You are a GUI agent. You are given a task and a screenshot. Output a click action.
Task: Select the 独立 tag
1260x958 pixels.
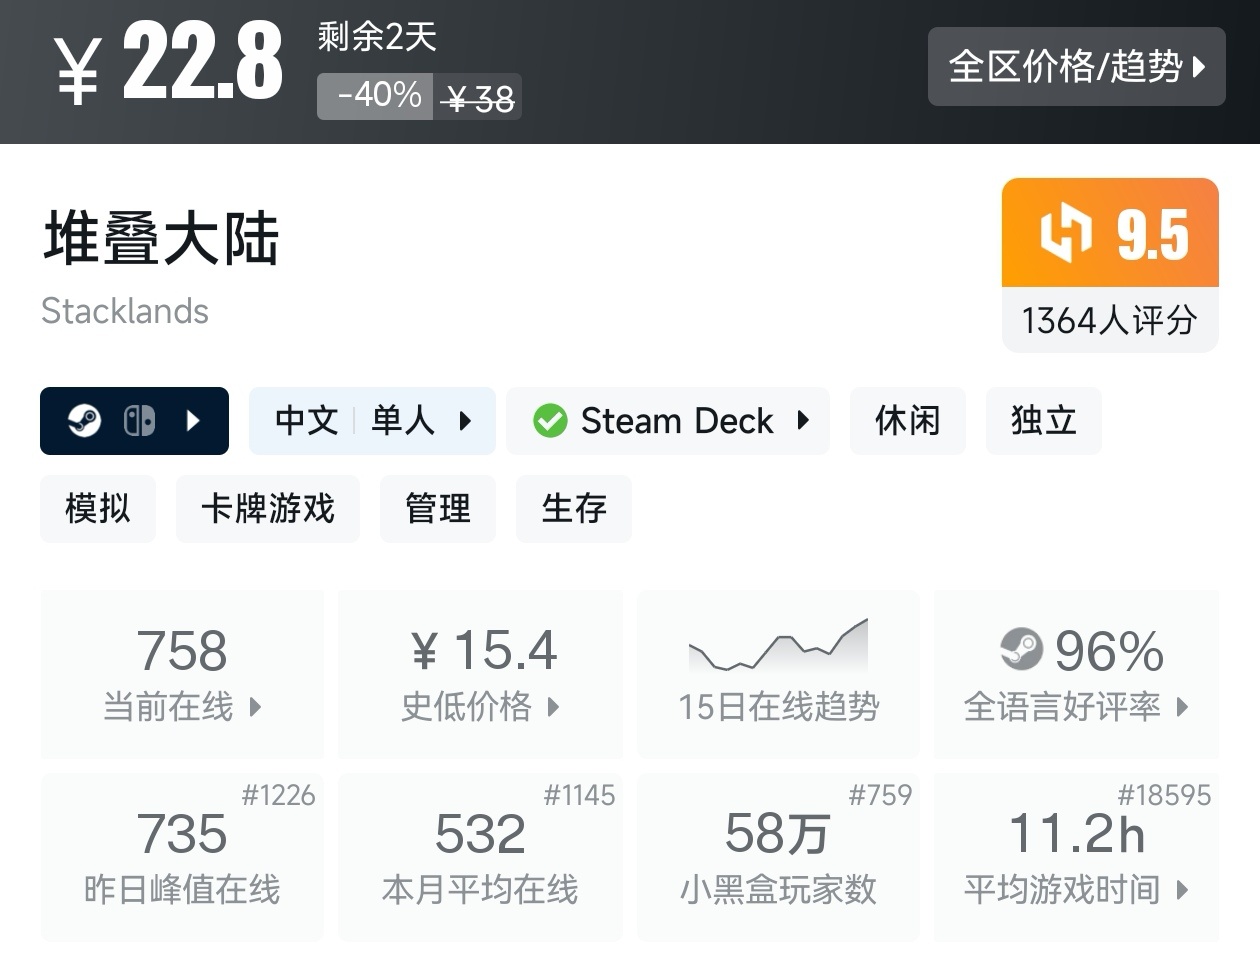click(1043, 421)
